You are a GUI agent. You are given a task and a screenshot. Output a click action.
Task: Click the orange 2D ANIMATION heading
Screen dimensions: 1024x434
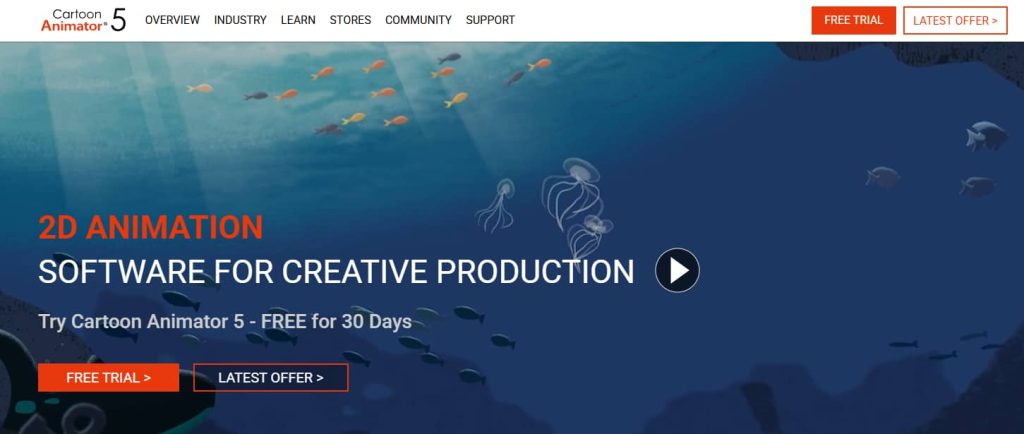coord(151,227)
